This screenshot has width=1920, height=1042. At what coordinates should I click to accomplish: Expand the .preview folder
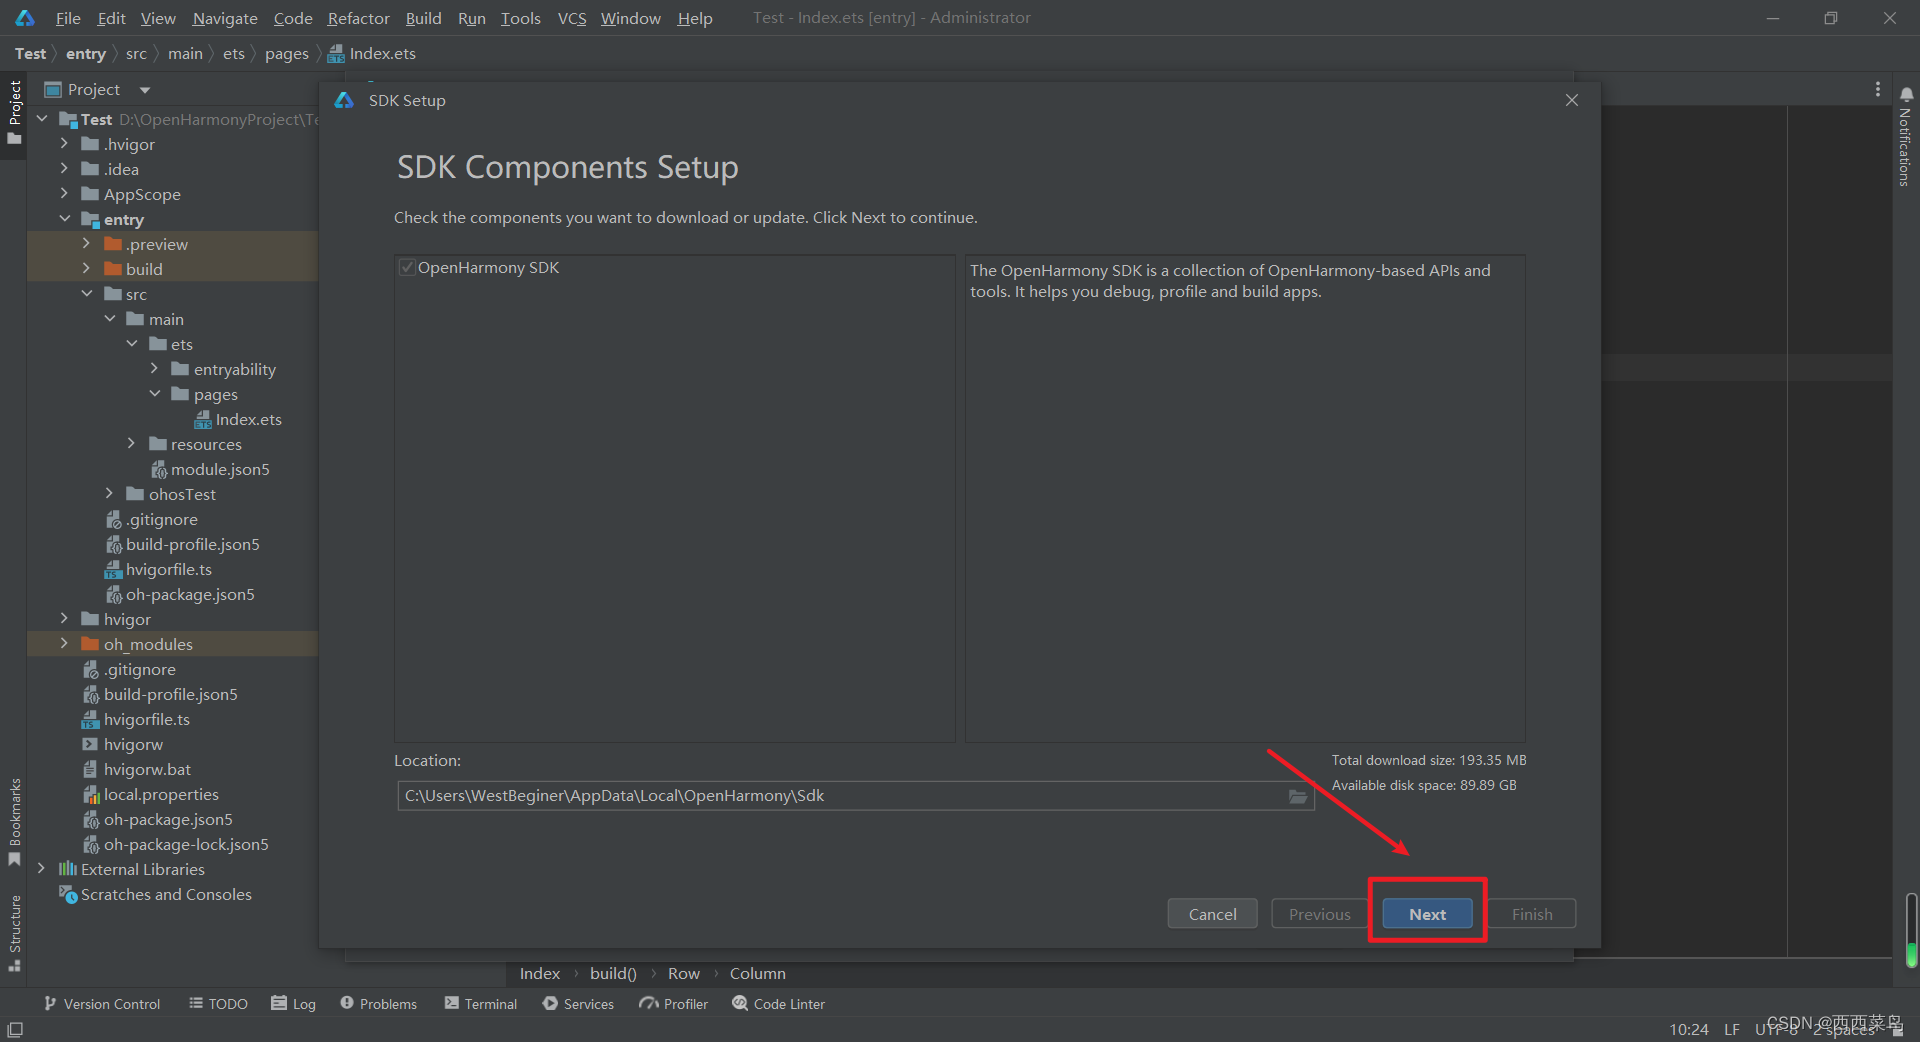click(x=86, y=244)
